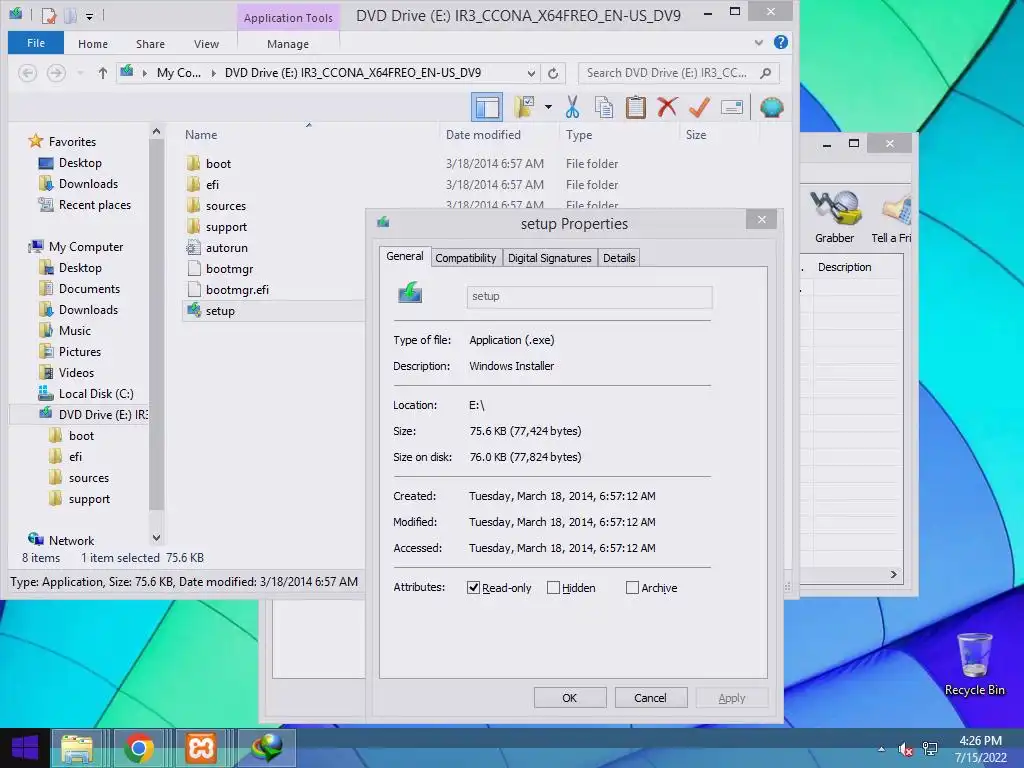
Task: Open dropdown arrow next to folder options icon
Action: click(548, 107)
